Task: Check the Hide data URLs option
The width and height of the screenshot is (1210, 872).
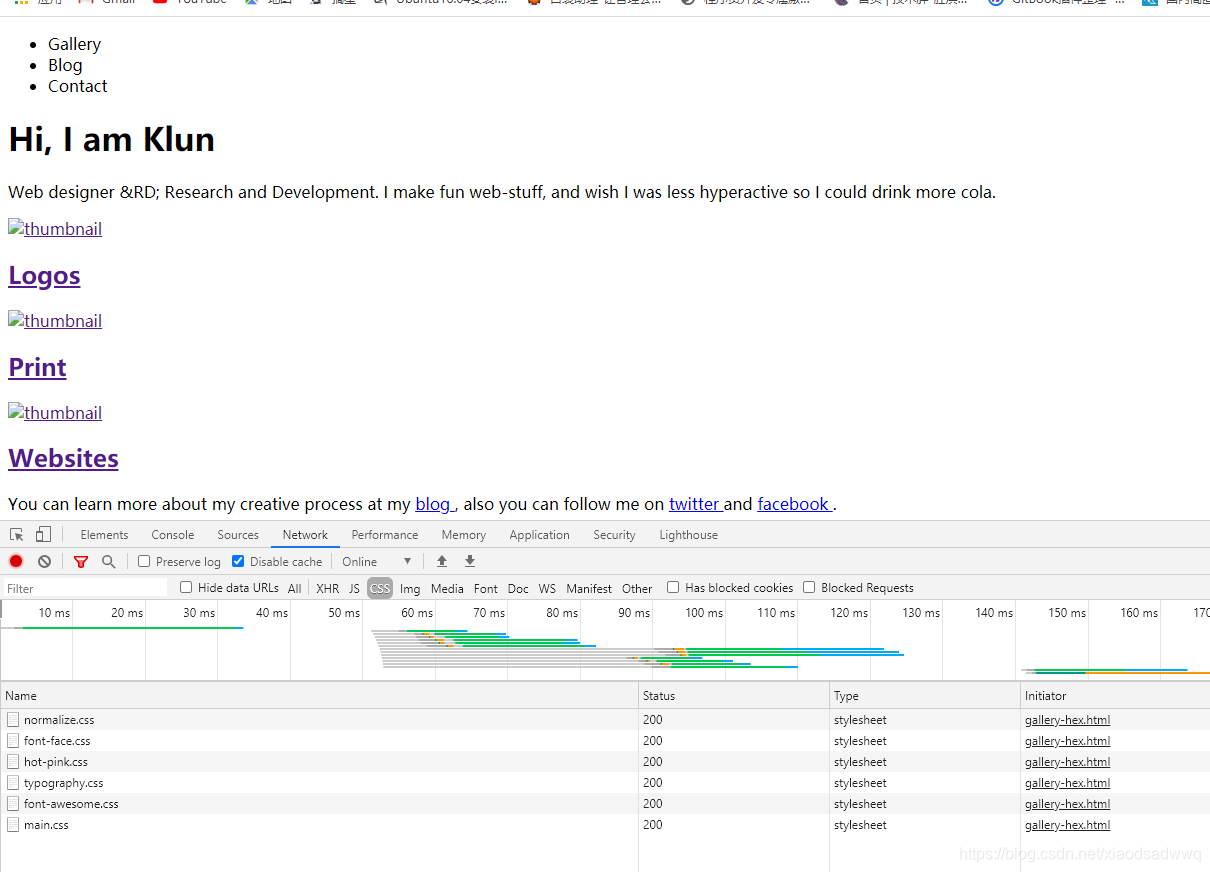Action: click(186, 587)
